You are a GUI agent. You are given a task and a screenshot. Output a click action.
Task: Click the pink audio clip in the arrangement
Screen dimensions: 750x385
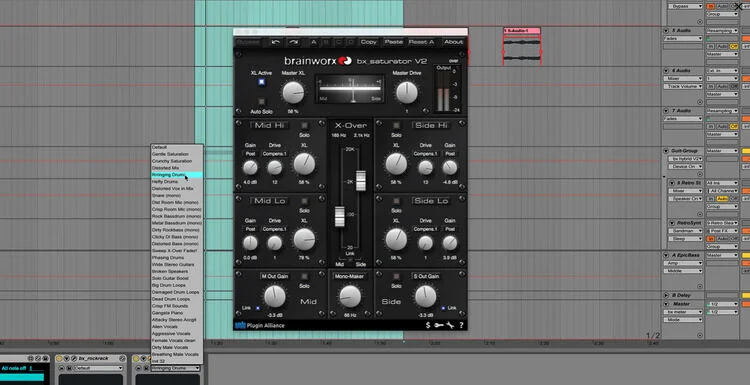click(x=522, y=46)
